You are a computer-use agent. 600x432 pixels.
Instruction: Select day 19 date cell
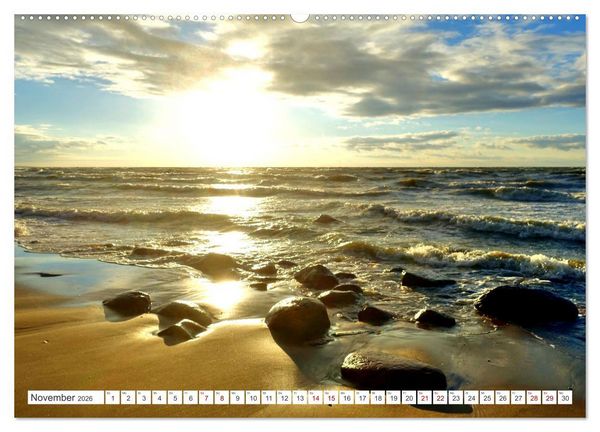click(393, 398)
